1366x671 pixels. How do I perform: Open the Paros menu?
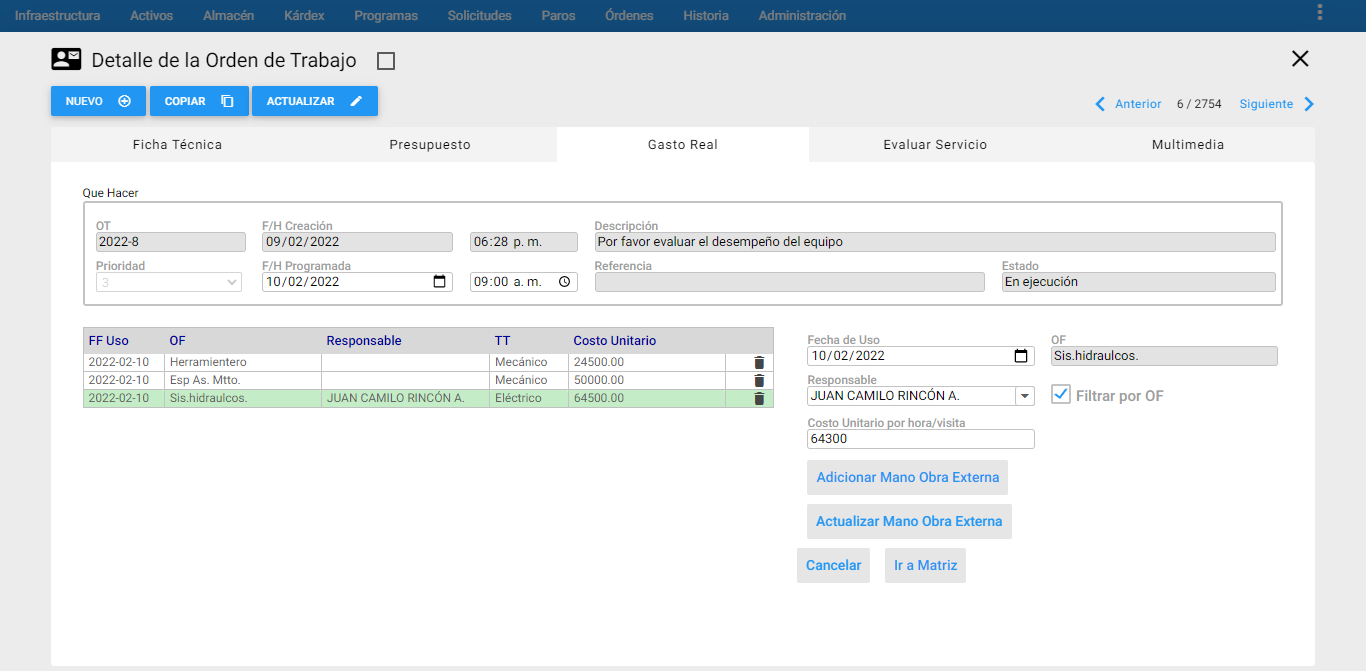coord(558,16)
